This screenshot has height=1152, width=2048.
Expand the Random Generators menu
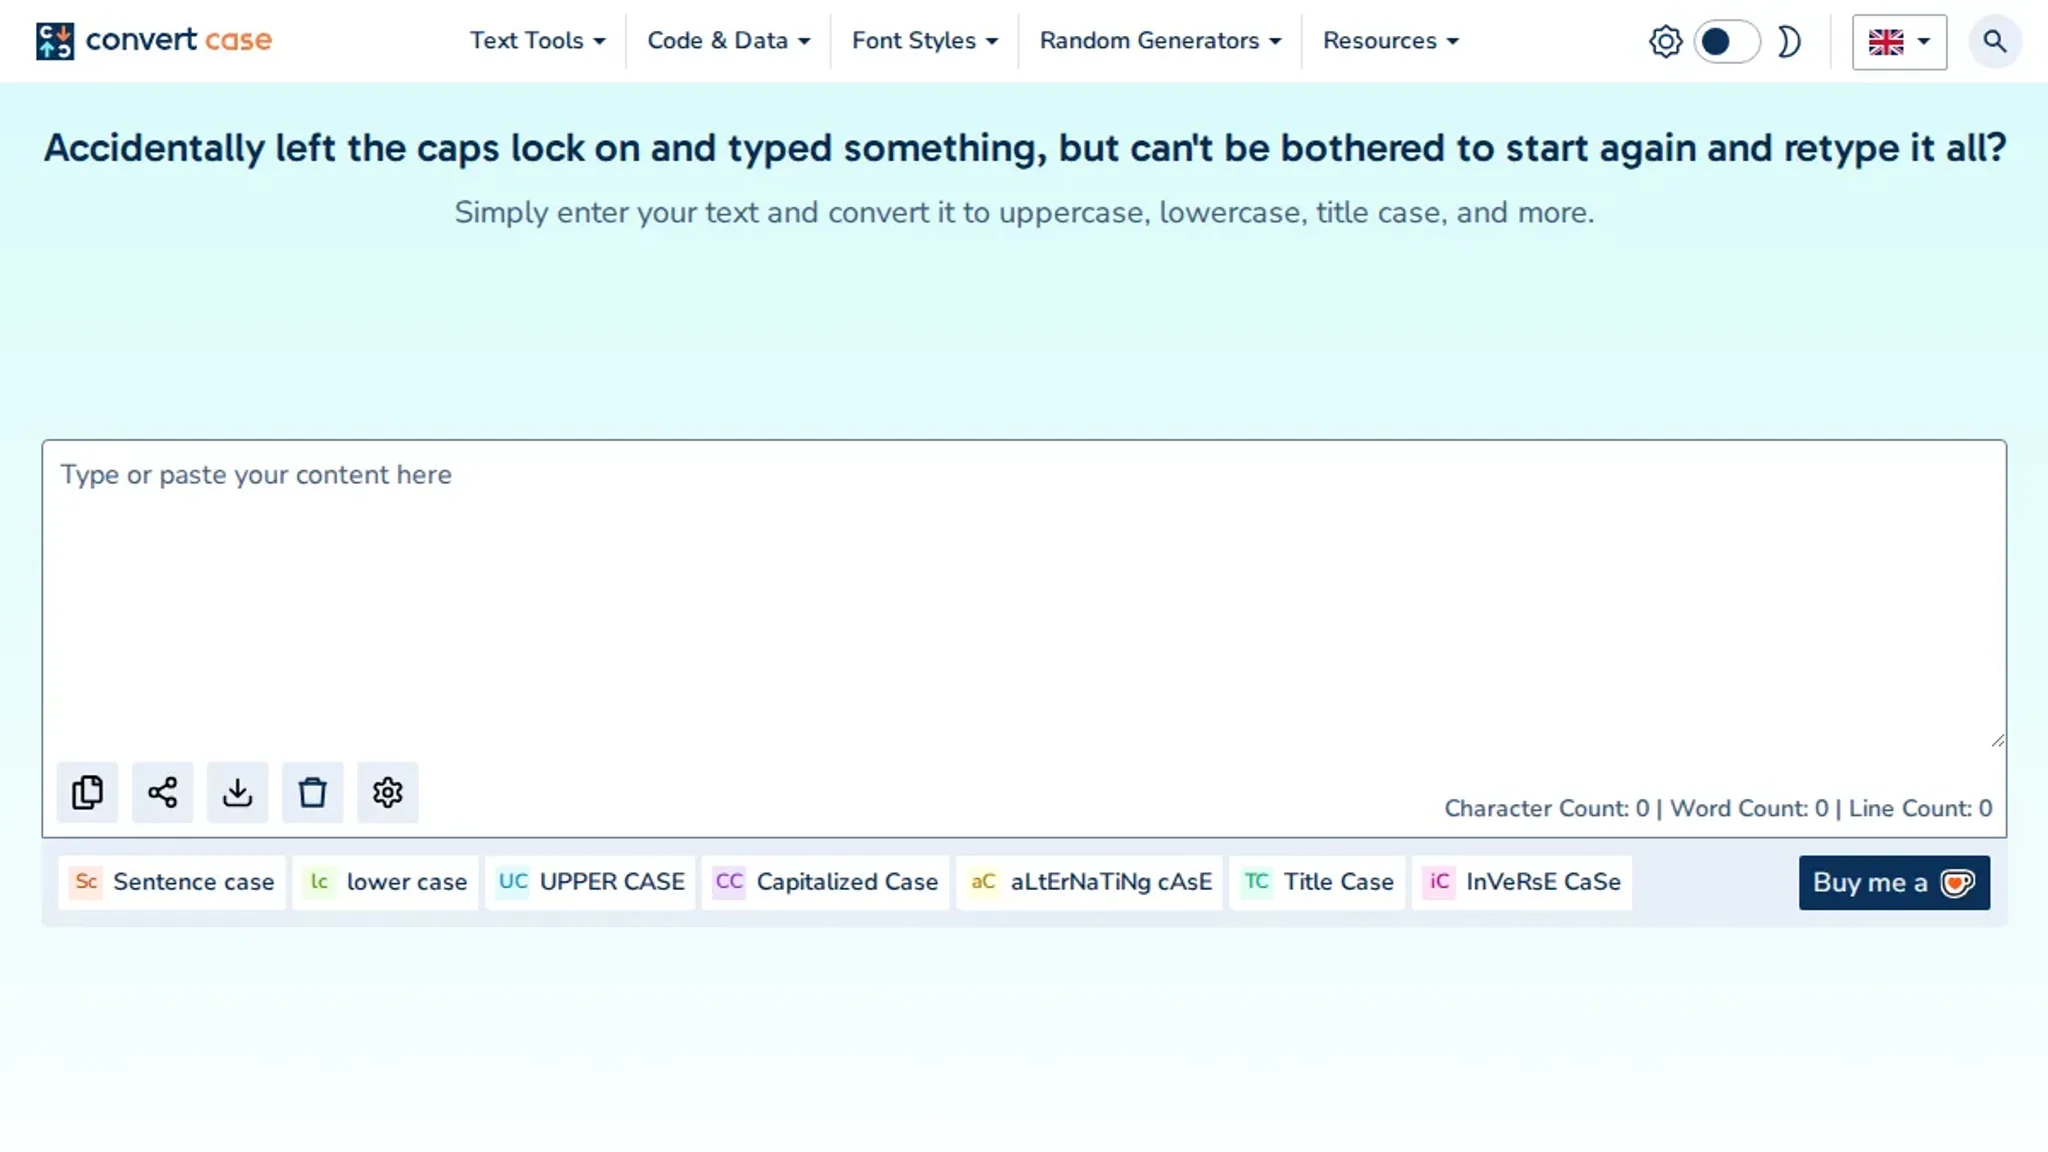tap(1160, 41)
